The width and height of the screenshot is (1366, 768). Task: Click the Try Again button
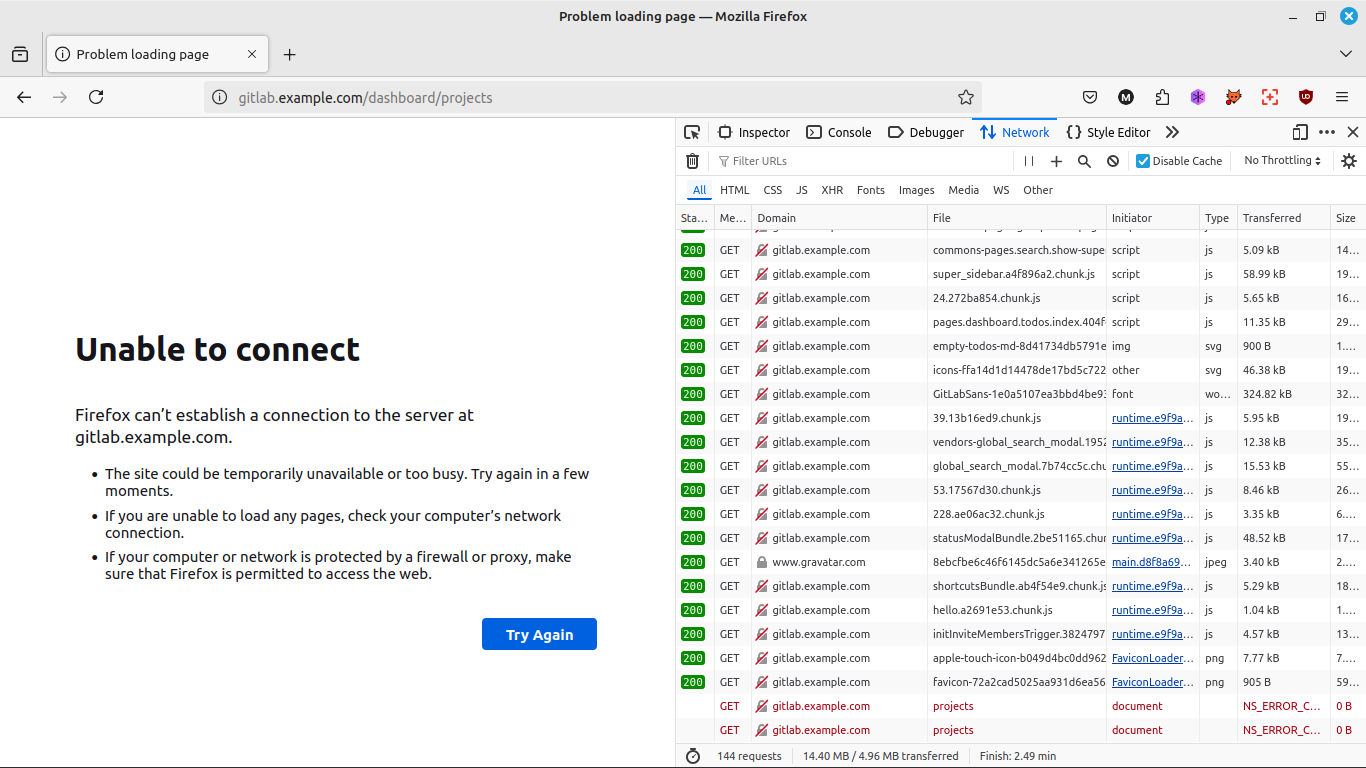[539, 634]
